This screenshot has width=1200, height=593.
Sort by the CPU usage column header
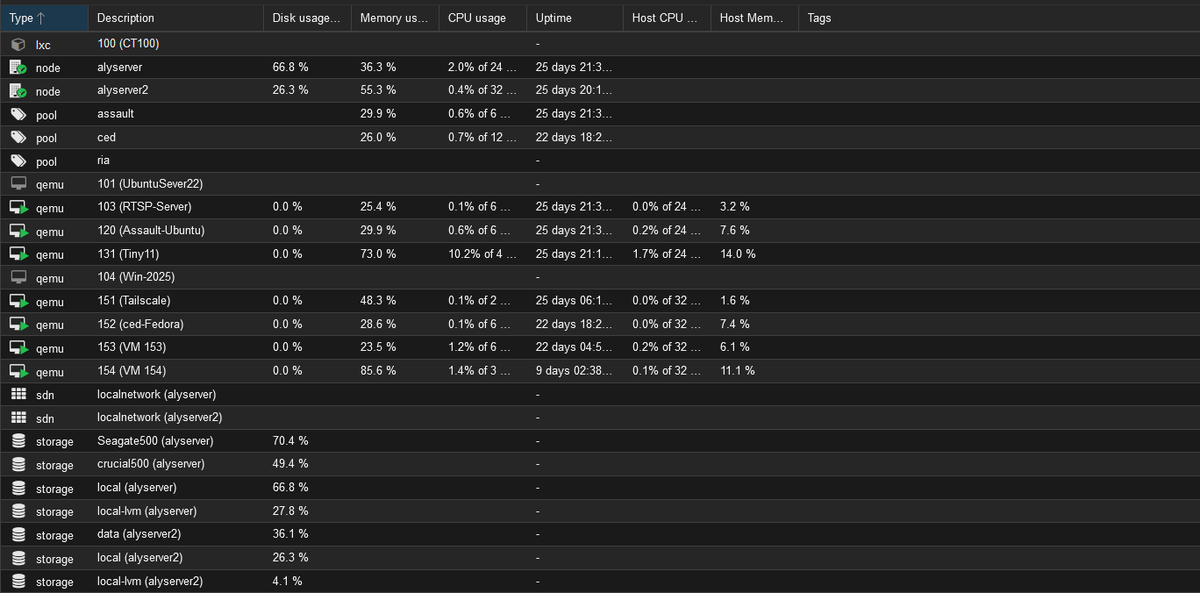[483, 18]
